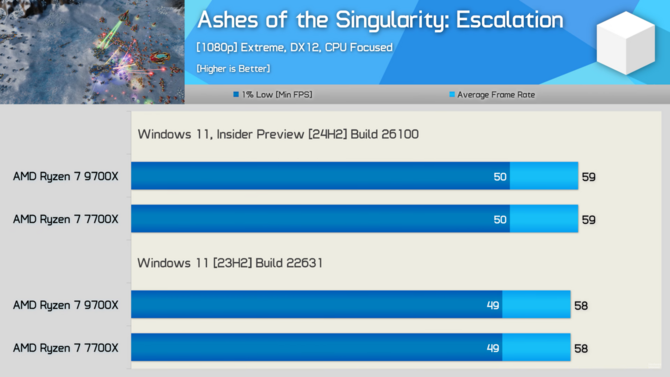This screenshot has width=670, height=377.
Task: Click the Ashes of the Singularity: Escalation title
Action: point(380,20)
